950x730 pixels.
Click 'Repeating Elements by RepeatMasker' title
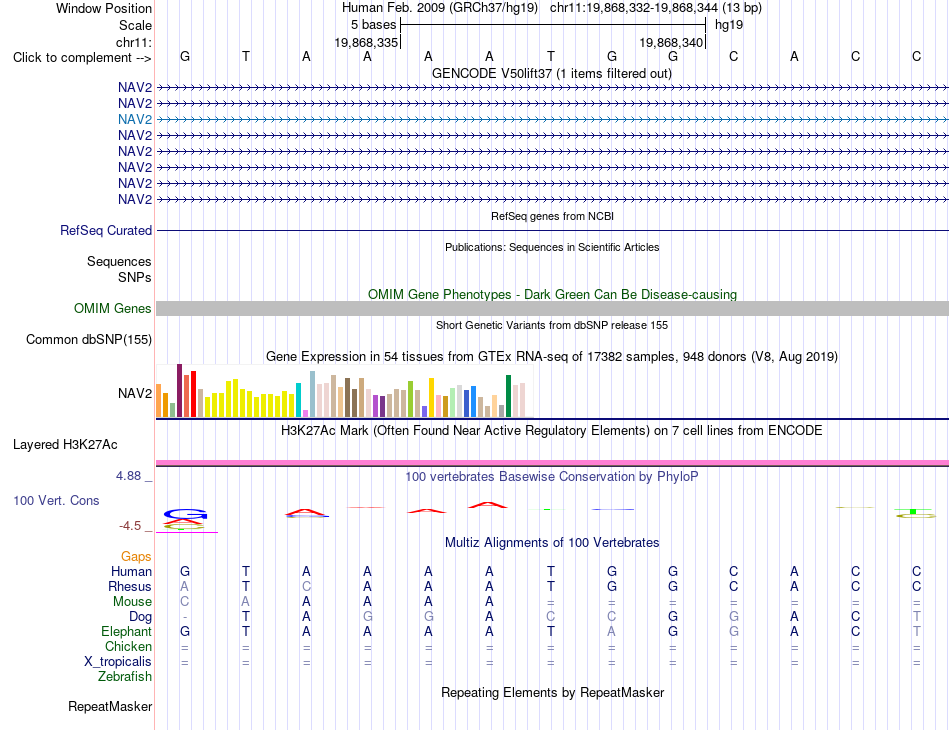click(552, 692)
